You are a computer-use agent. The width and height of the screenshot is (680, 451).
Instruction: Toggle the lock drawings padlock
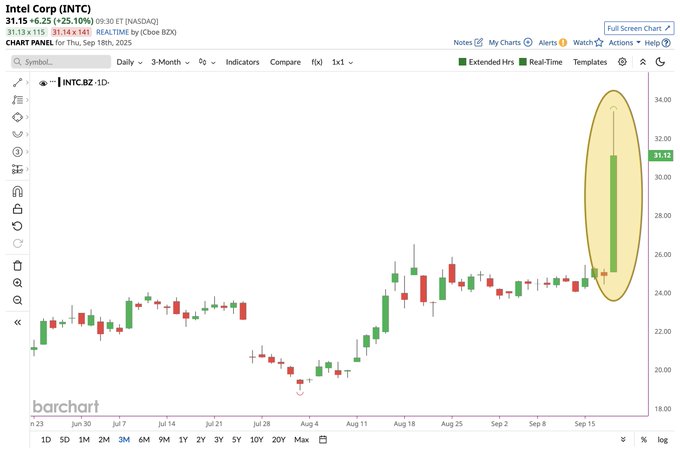point(17,209)
